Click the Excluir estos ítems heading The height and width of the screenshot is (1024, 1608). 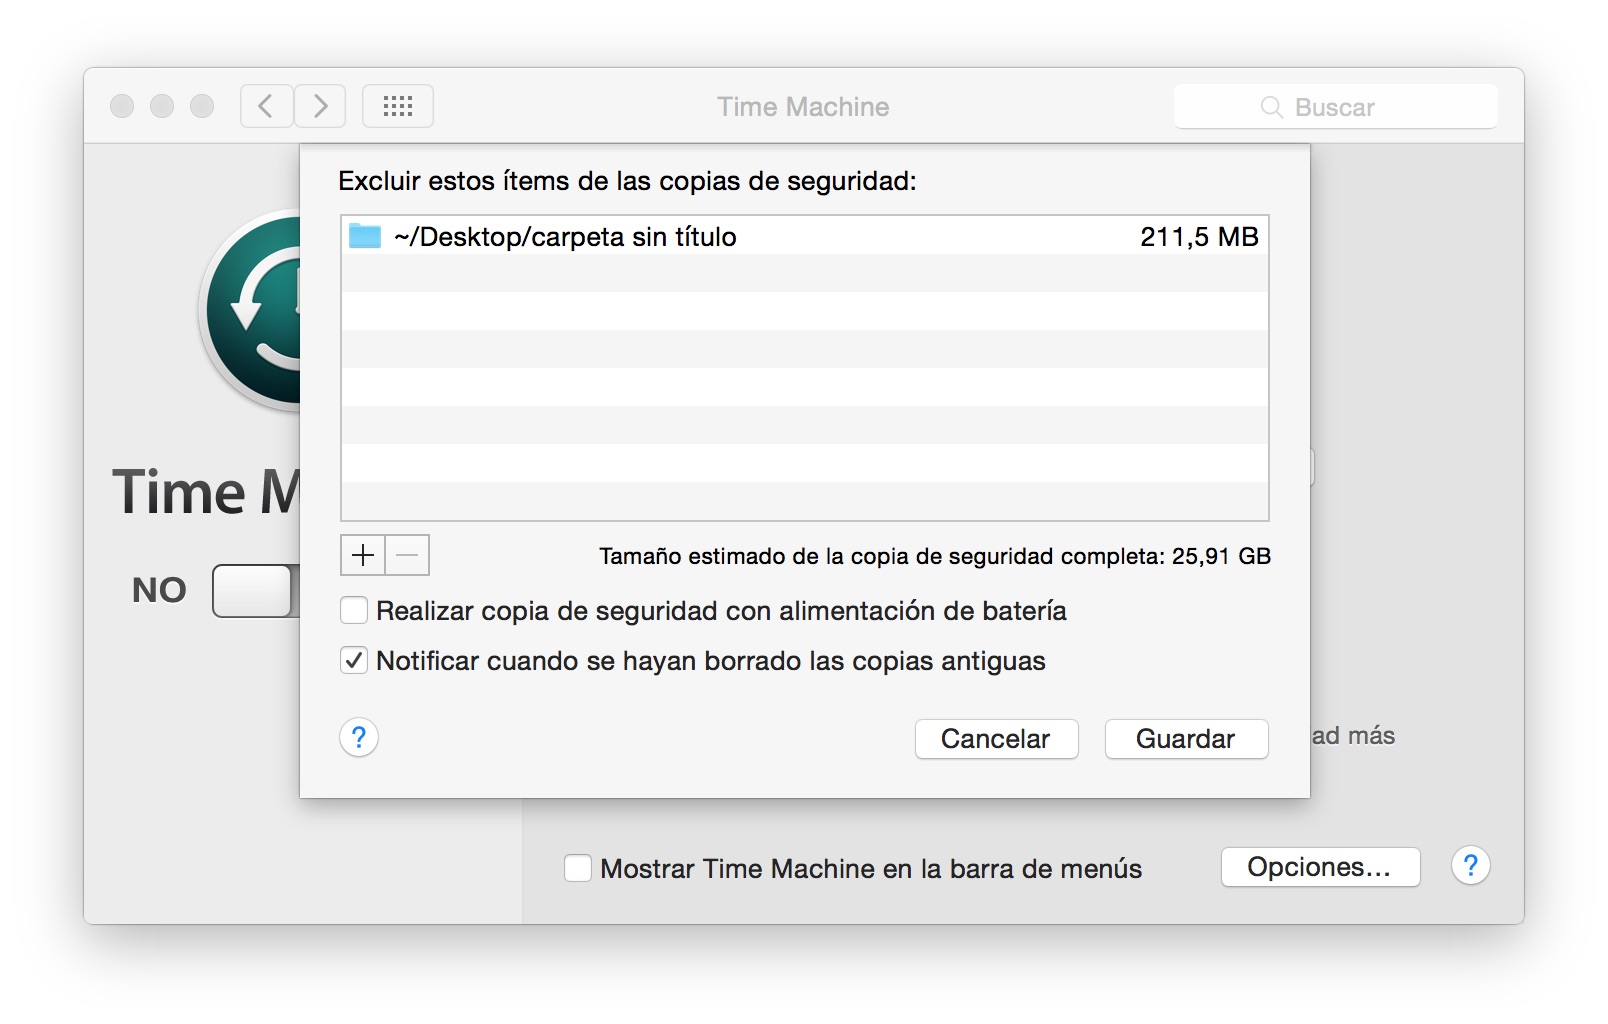tap(627, 181)
